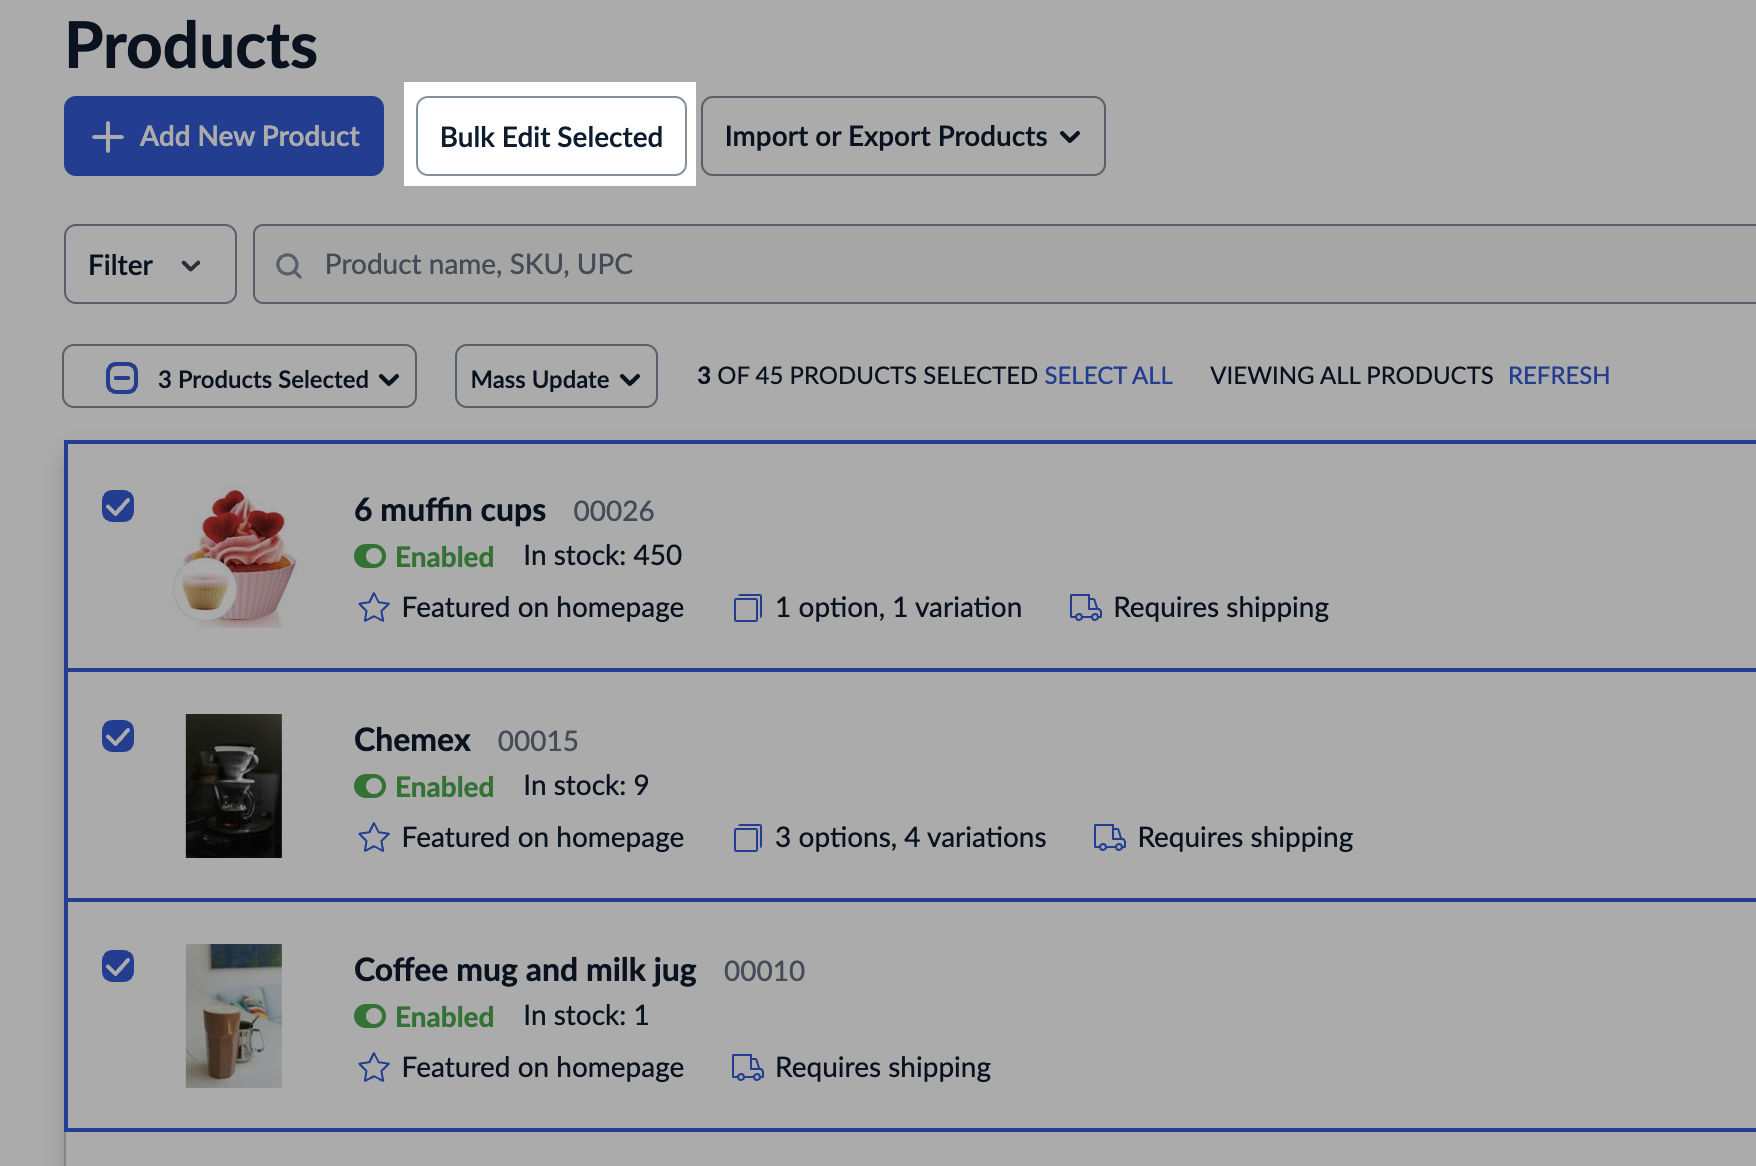Viewport: 1756px width, 1166px height.
Task: Click the Featured on homepage star for 6 muffin cups
Action: (x=373, y=607)
